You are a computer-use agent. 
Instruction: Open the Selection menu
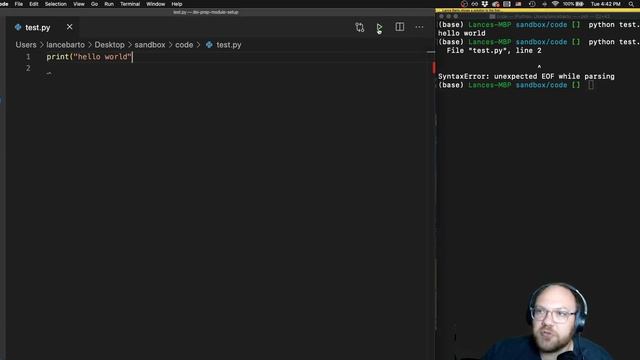[x=56, y=4]
